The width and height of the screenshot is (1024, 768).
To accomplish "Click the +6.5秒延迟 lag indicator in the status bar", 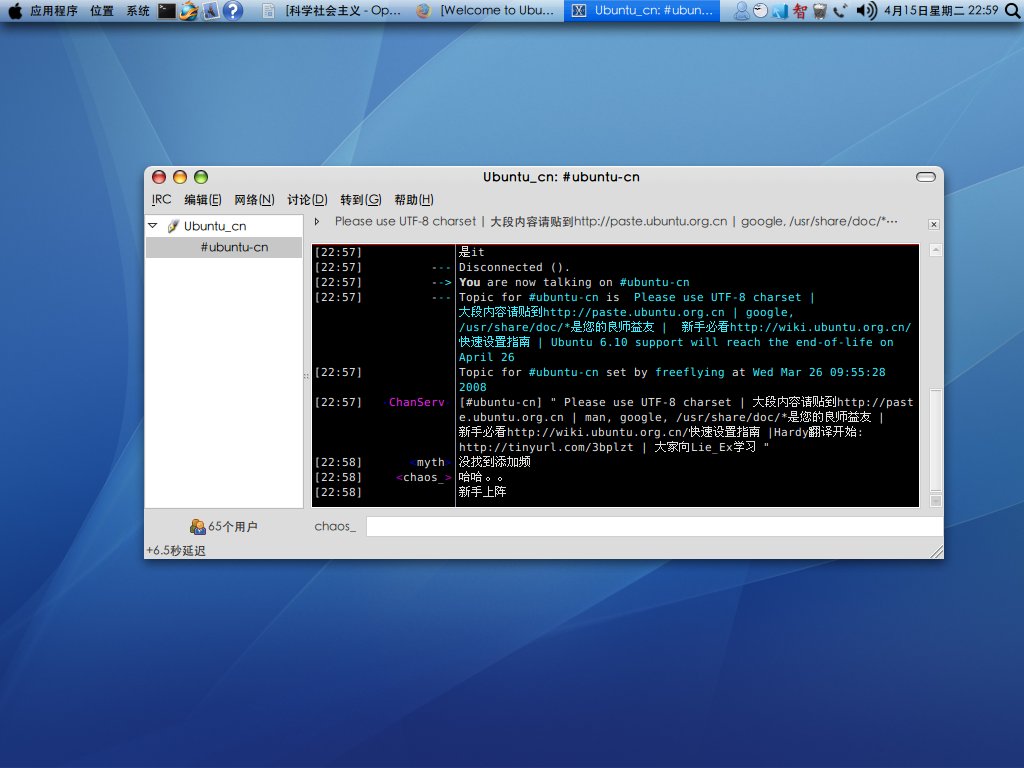I will point(176,551).
